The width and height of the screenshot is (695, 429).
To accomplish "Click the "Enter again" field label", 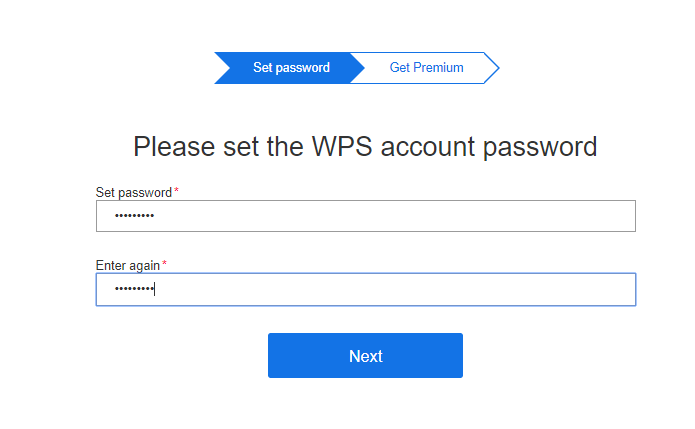I will point(128,265).
